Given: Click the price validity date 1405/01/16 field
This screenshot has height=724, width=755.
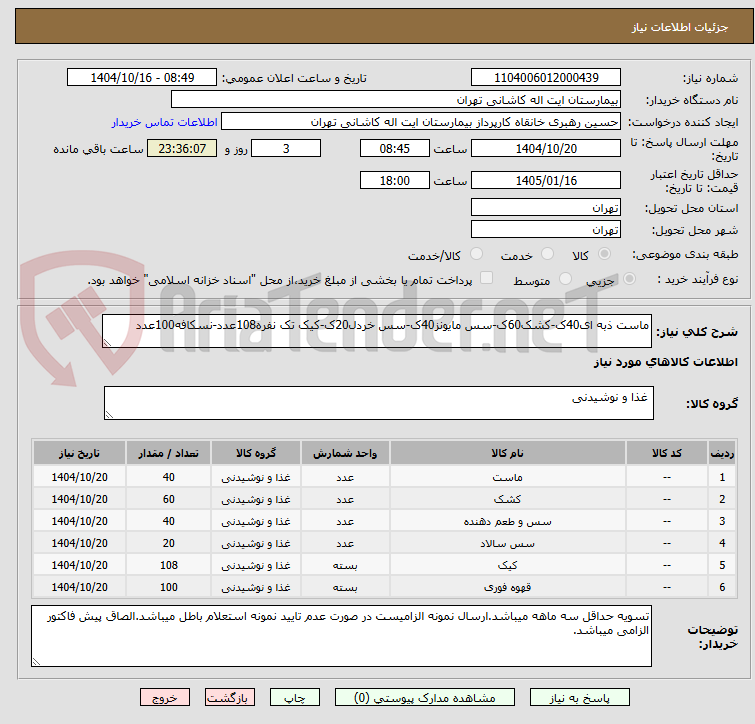Looking at the screenshot, I should pyautogui.click(x=546, y=181).
